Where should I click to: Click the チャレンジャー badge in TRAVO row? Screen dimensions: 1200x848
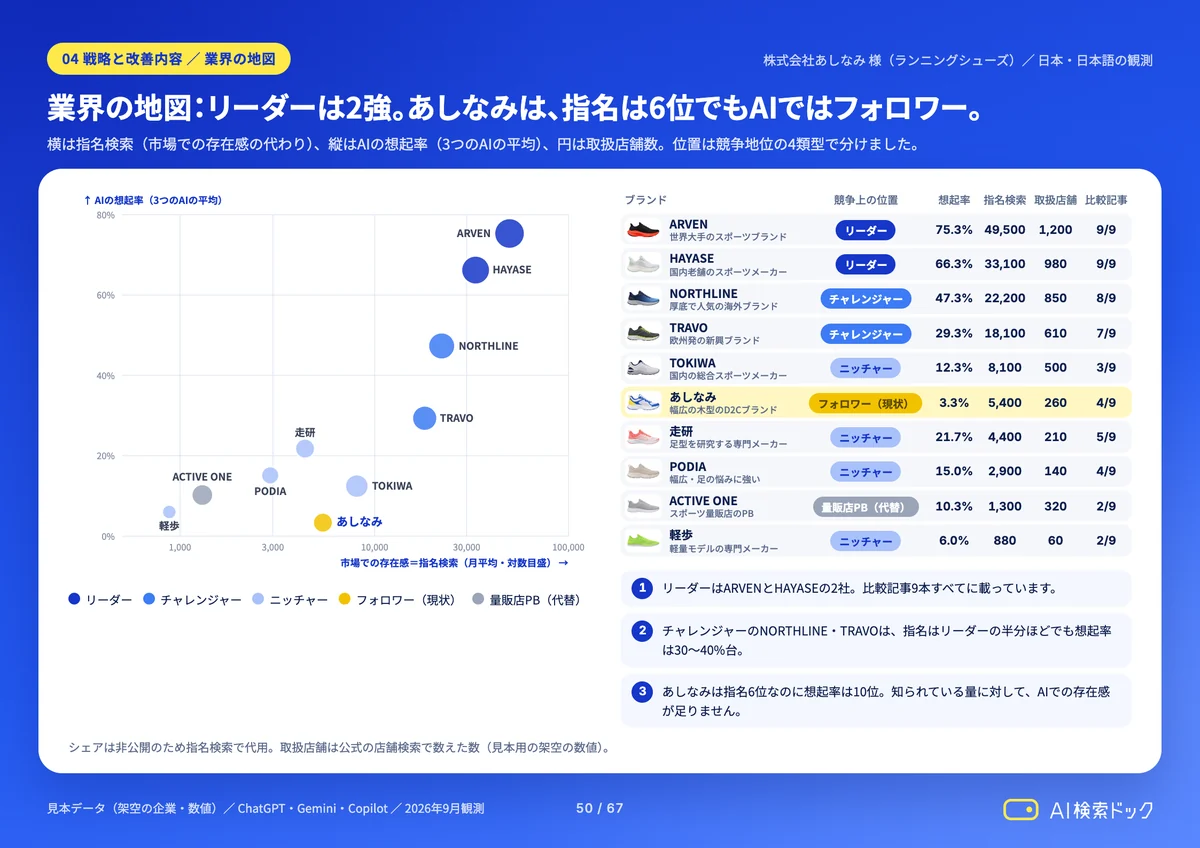click(865, 333)
